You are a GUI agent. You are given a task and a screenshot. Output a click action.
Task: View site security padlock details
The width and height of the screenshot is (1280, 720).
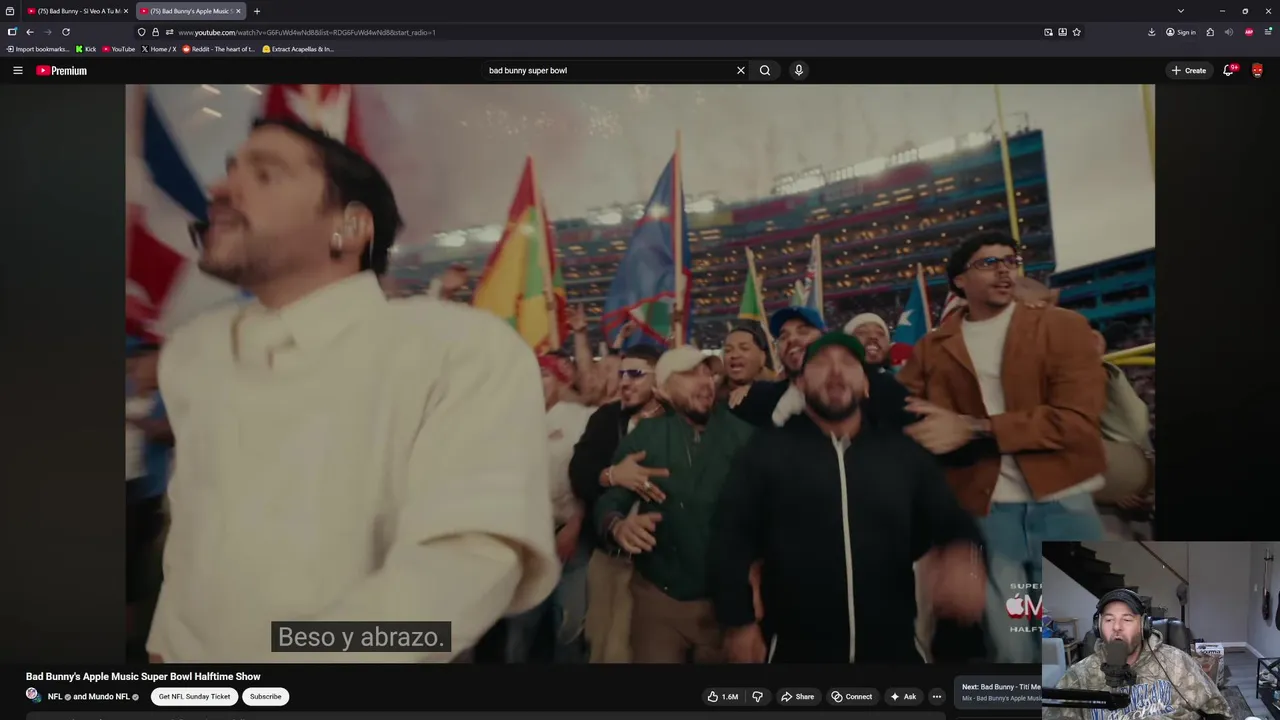tap(155, 32)
